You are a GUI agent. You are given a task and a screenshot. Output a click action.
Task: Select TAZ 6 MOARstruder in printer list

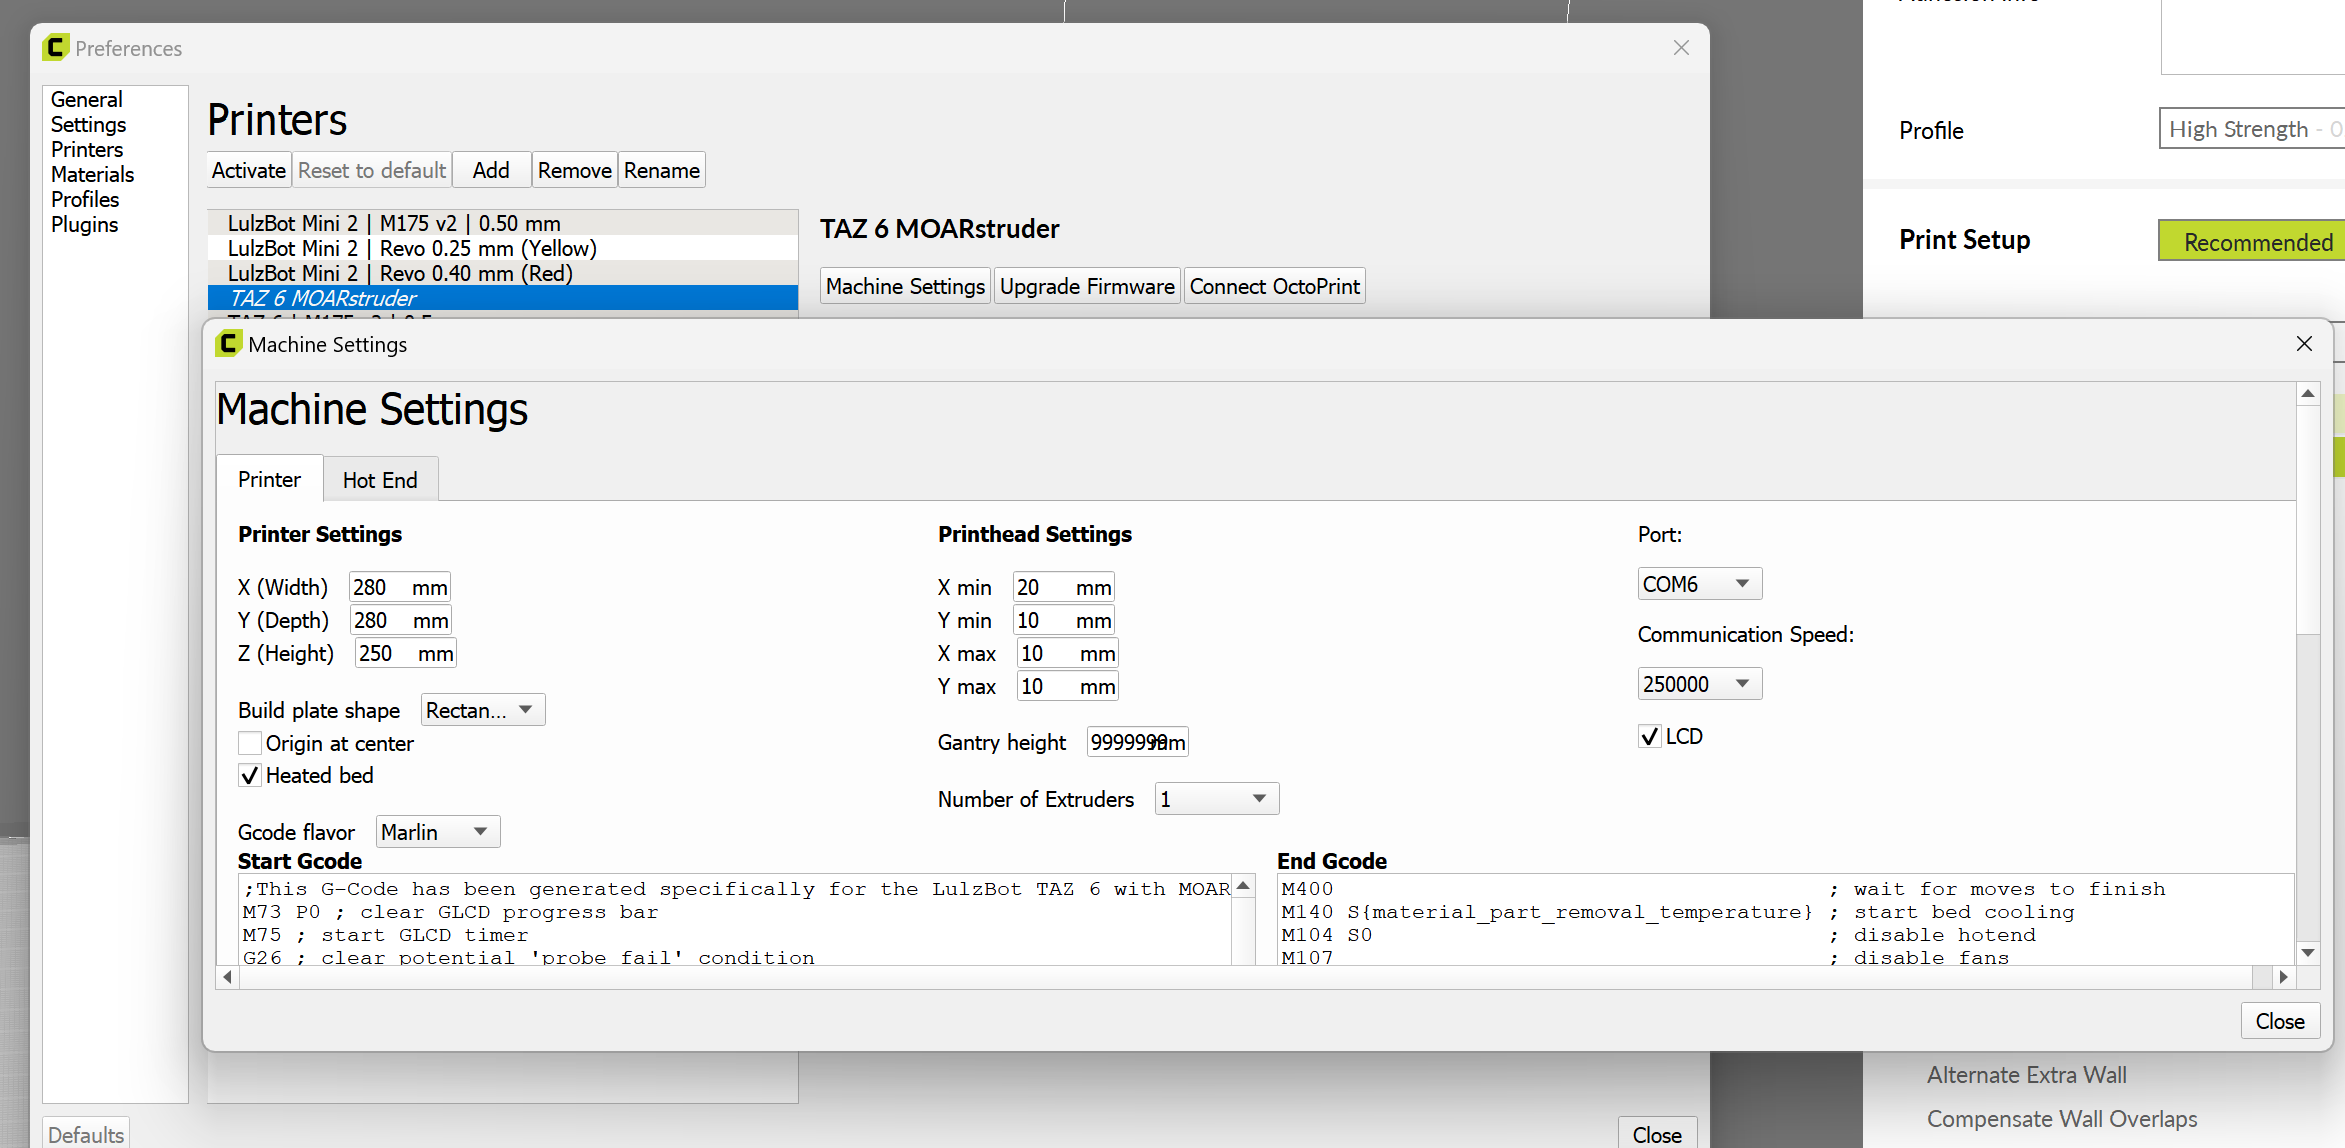coord(503,298)
